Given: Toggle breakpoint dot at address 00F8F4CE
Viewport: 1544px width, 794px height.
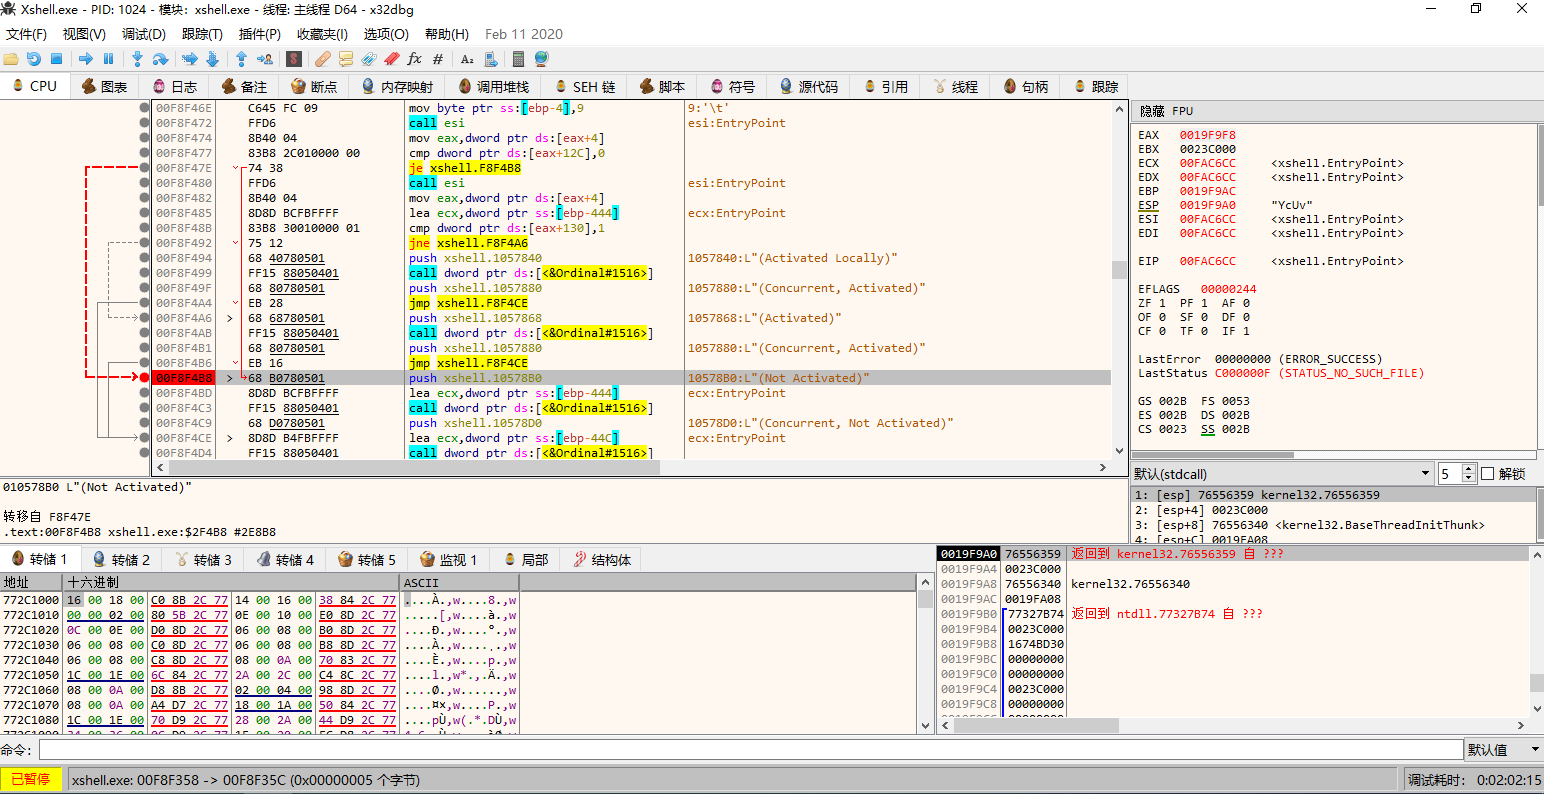Looking at the screenshot, I should 145,438.
